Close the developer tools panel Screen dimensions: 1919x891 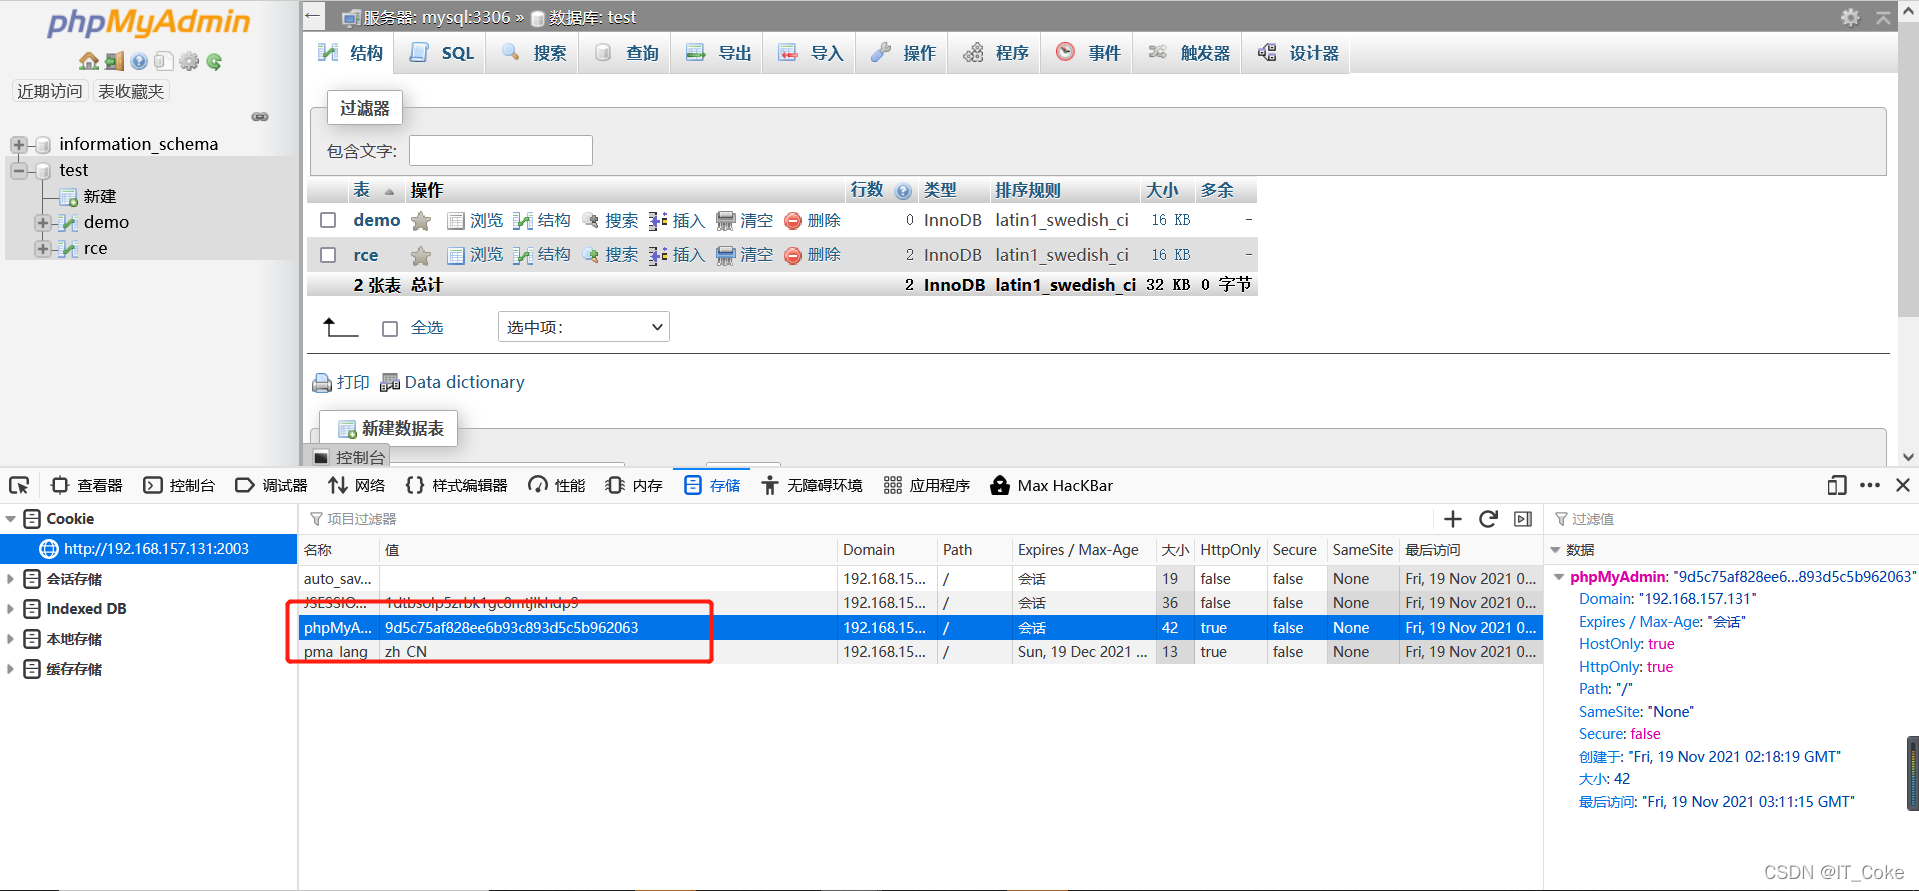point(1903,485)
